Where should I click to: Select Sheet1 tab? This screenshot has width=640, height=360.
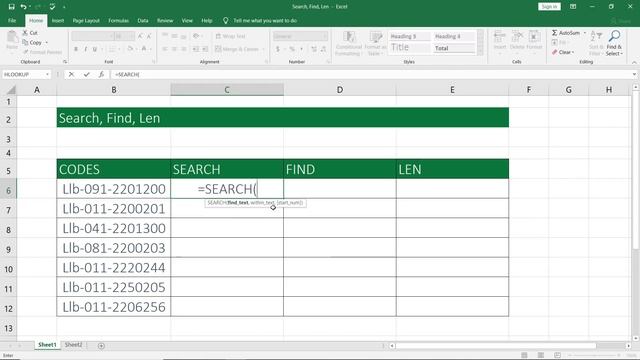coord(47,345)
